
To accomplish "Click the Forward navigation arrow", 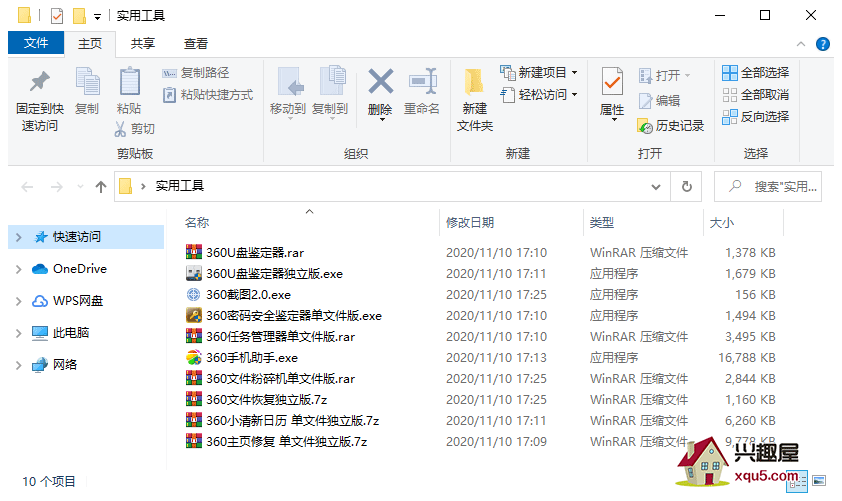I will pos(56,187).
